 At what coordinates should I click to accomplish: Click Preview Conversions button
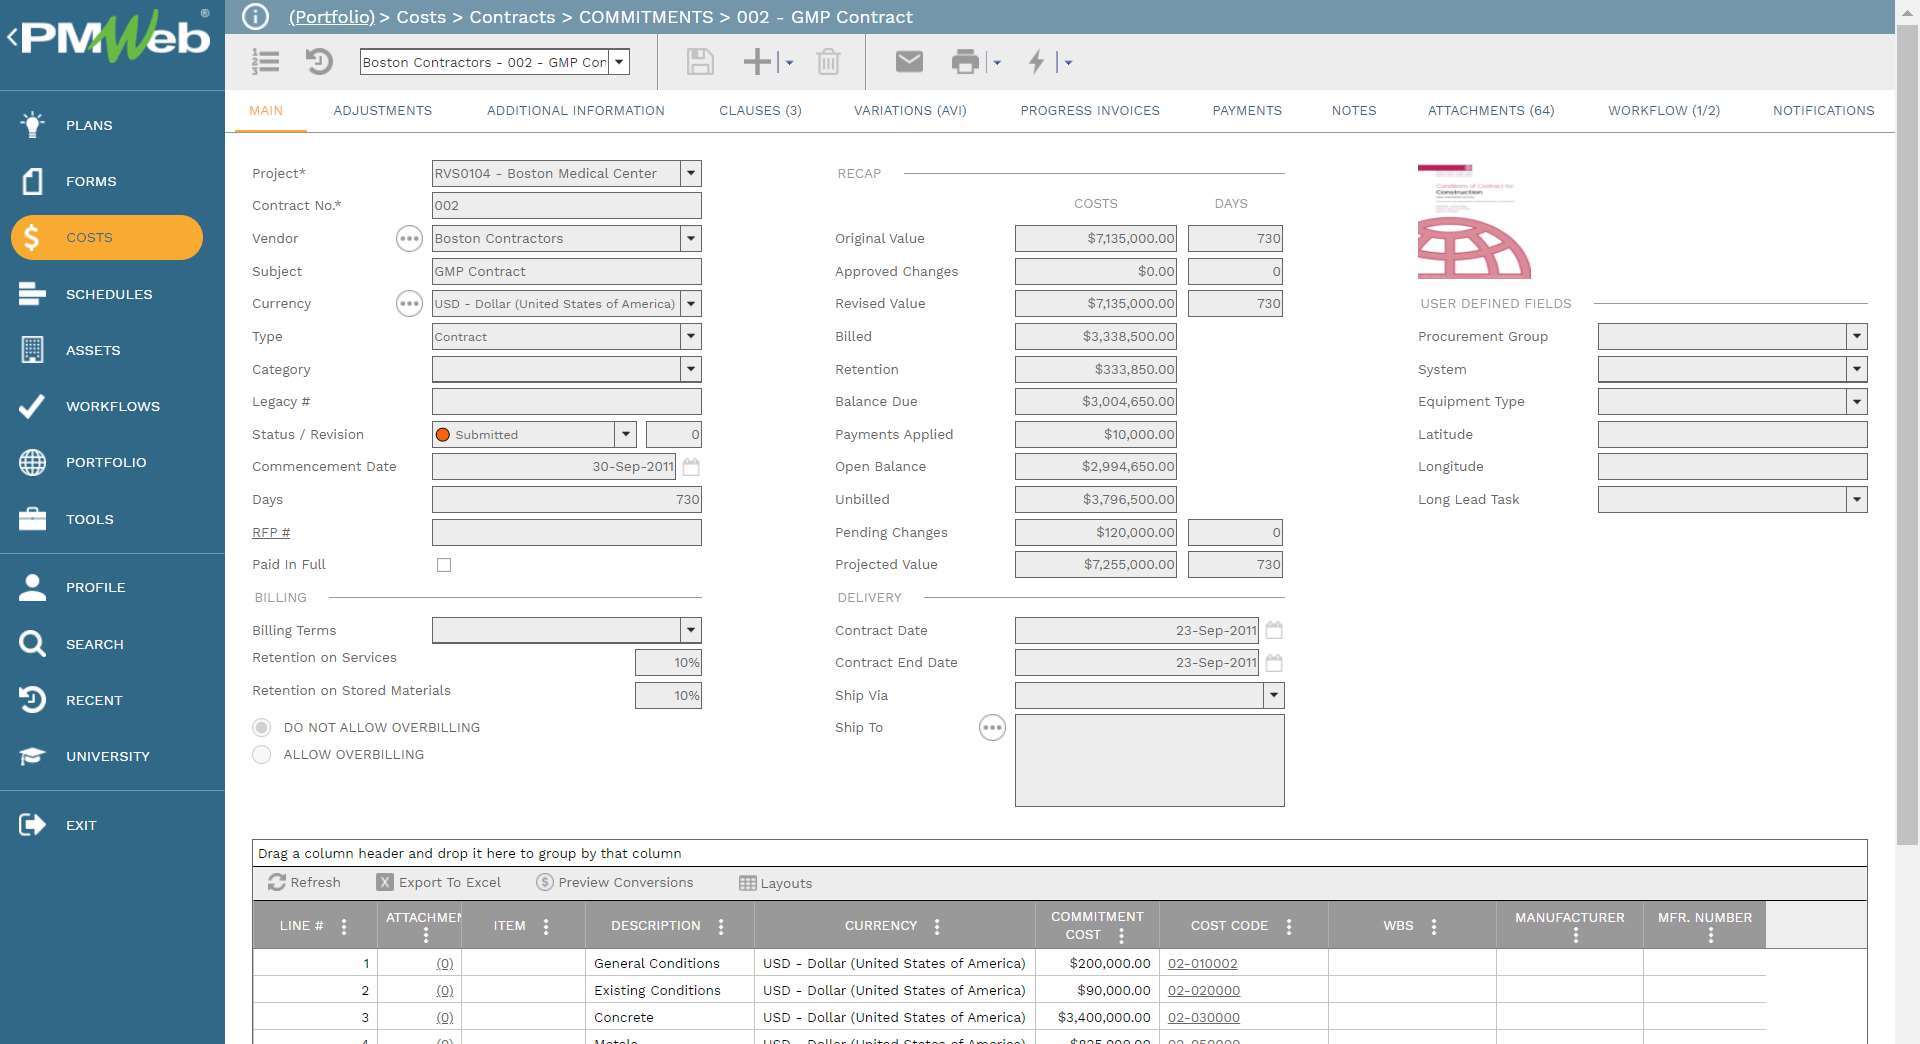[x=615, y=882]
